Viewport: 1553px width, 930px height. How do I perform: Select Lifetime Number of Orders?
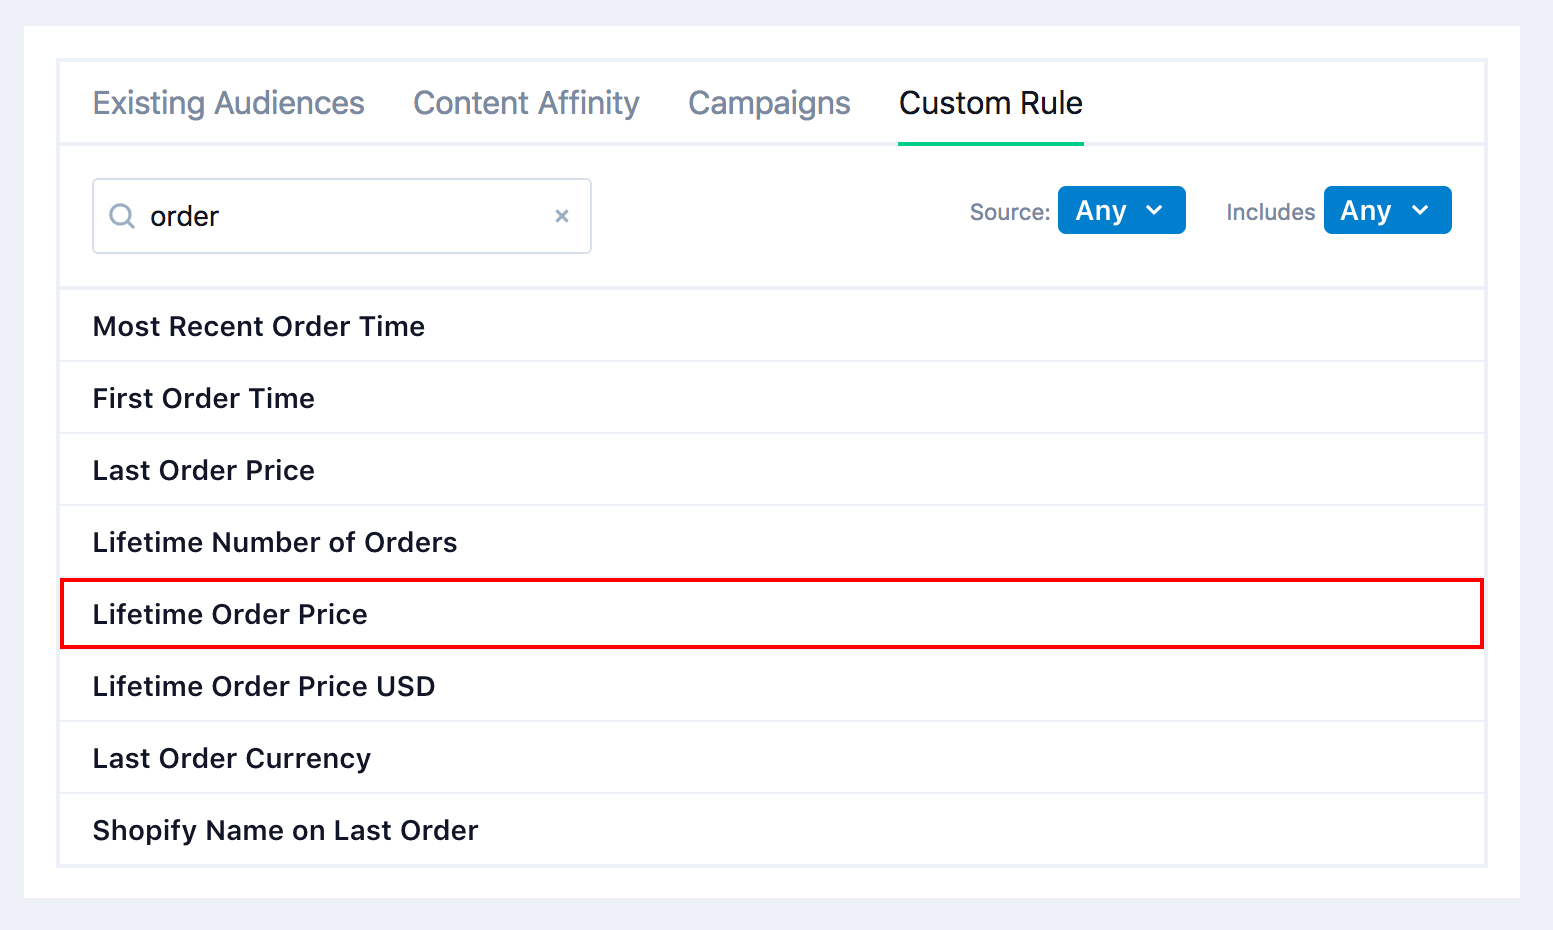[275, 542]
